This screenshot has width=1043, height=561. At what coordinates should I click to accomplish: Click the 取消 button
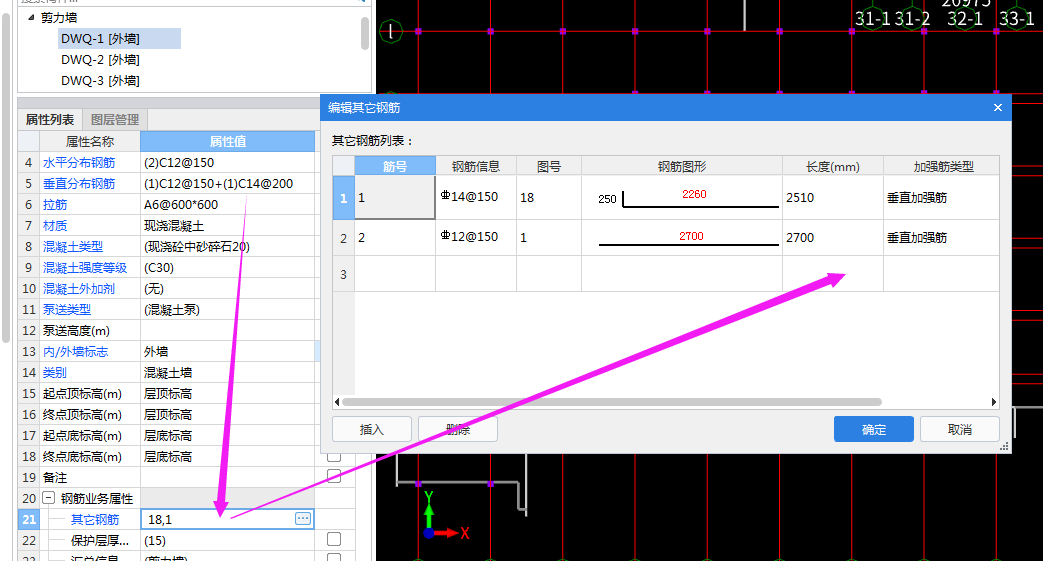(x=959, y=429)
